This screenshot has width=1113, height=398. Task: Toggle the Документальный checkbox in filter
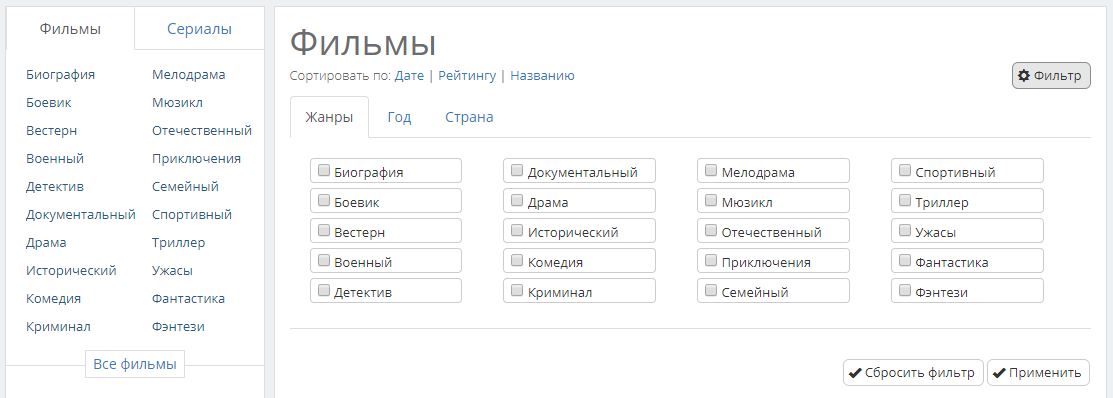coord(517,170)
